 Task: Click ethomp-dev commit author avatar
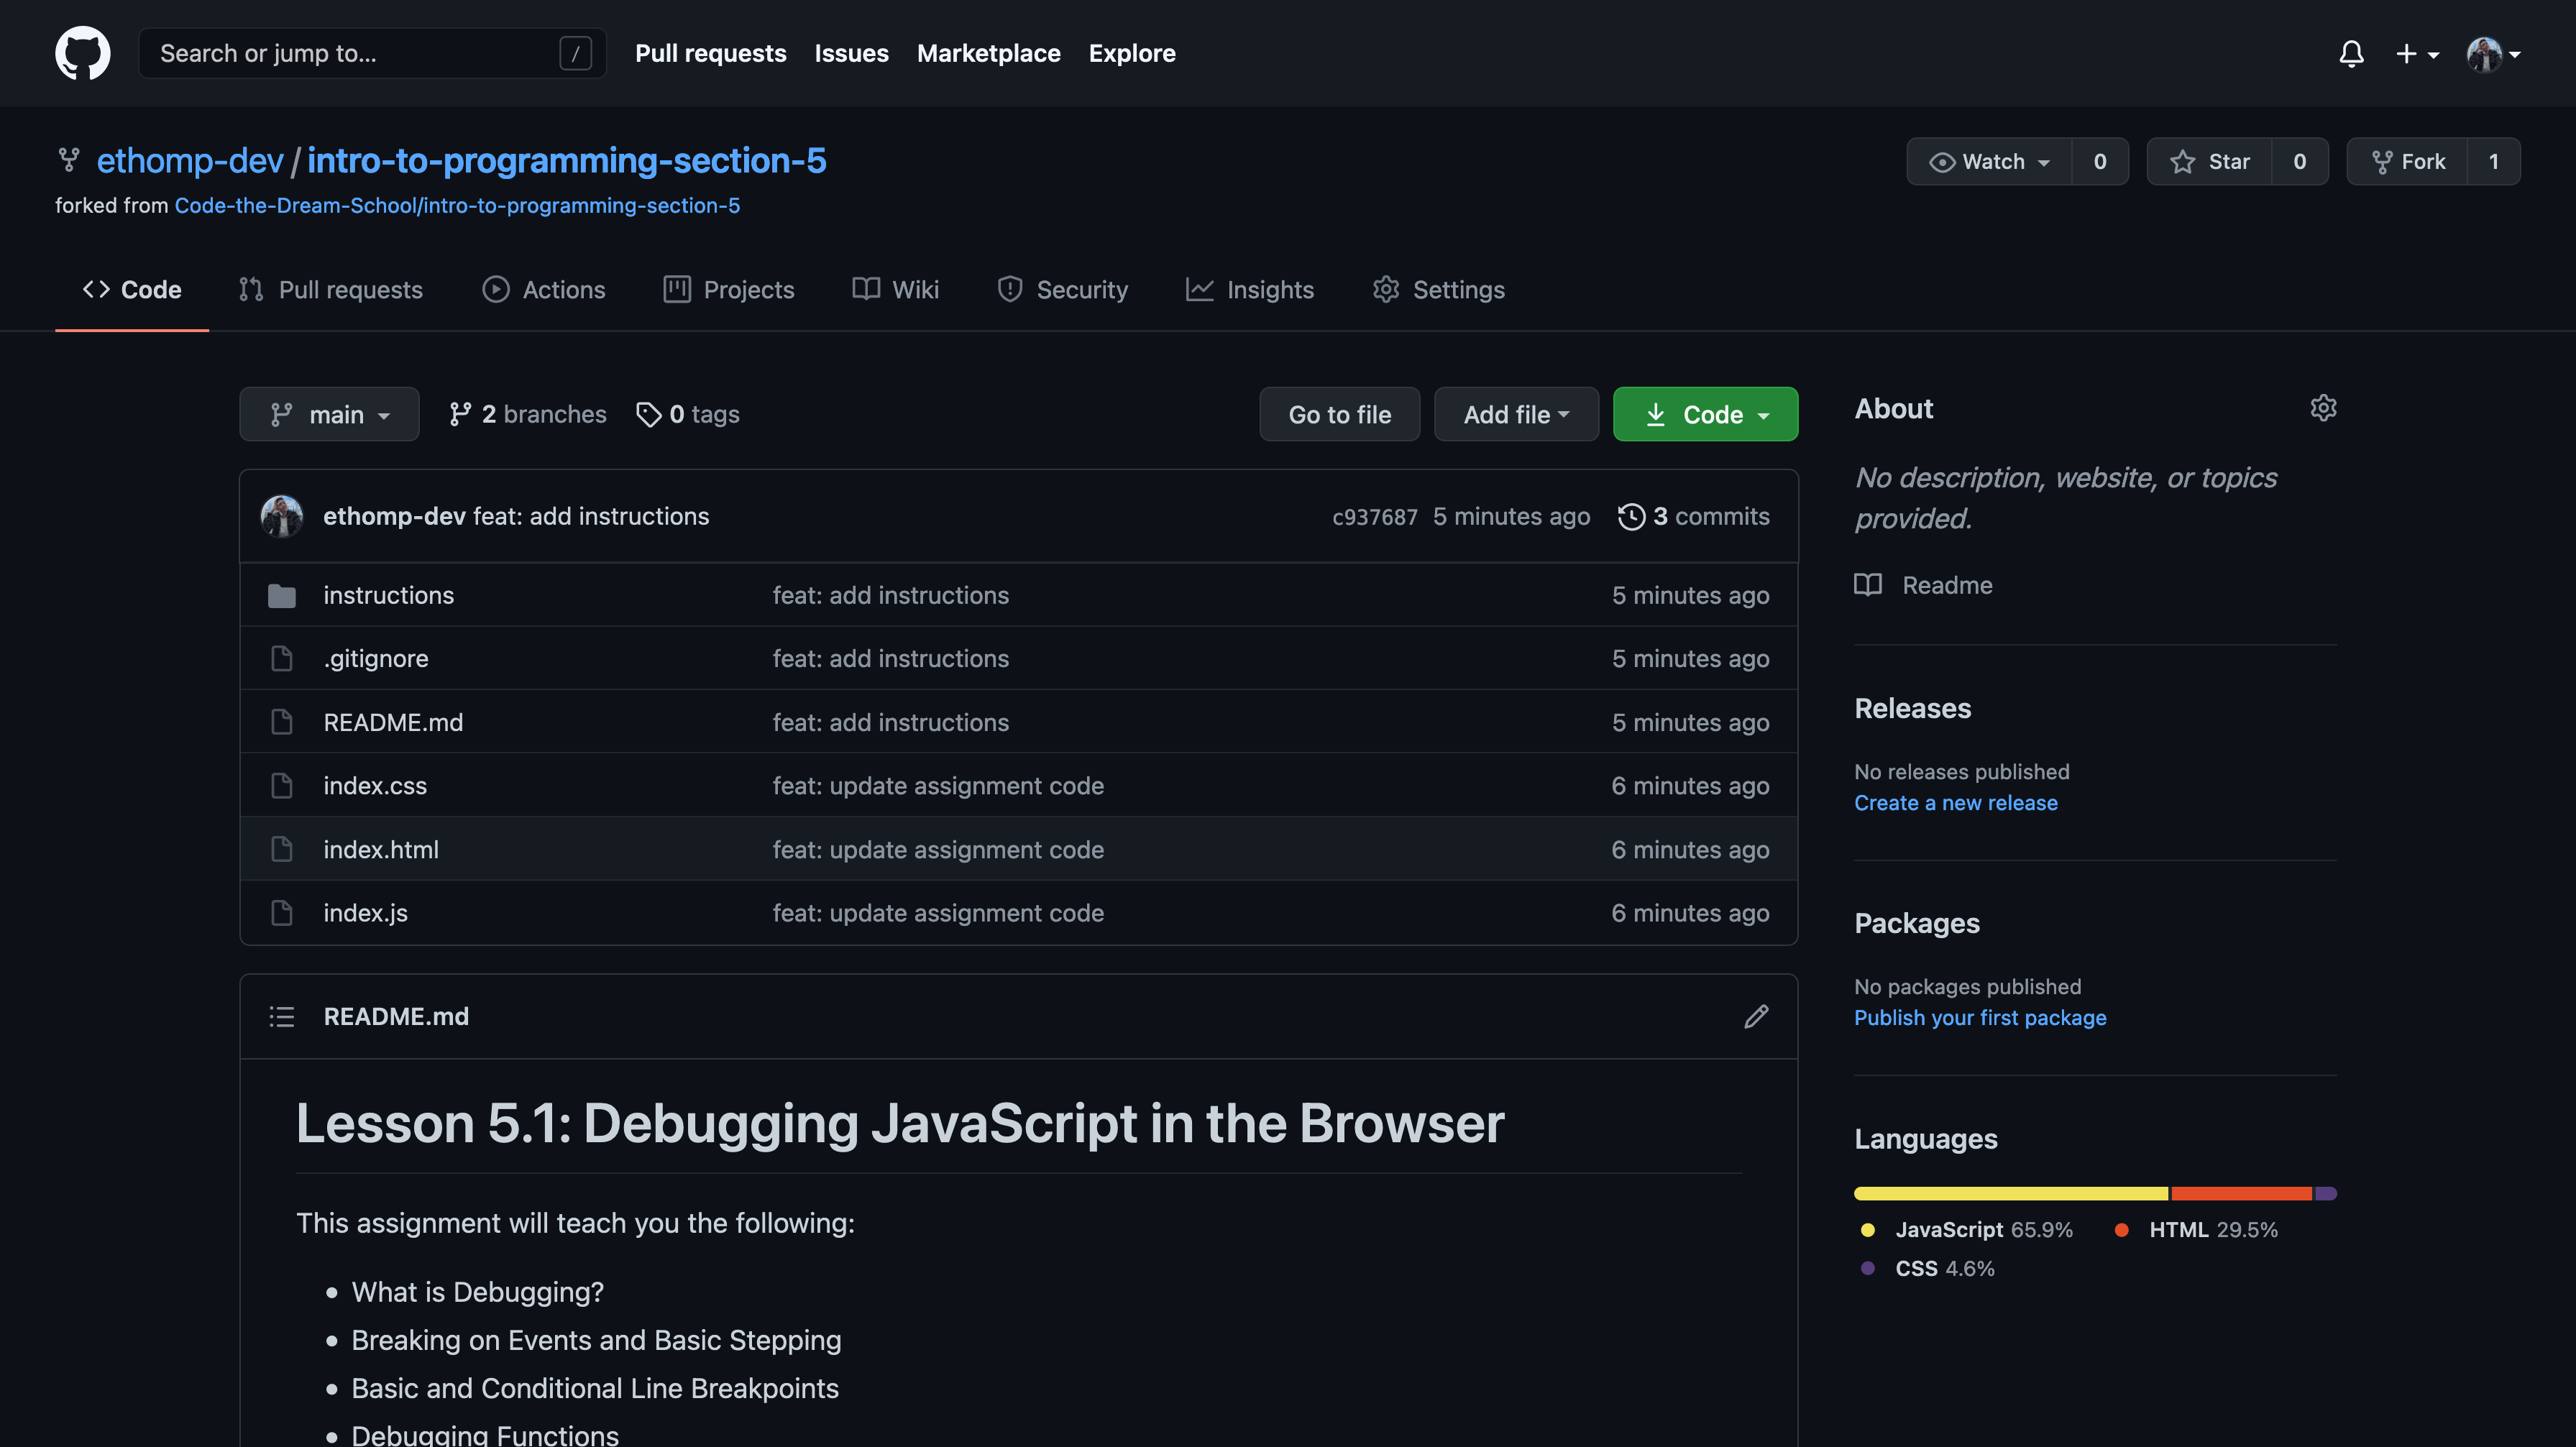coord(282,516)
